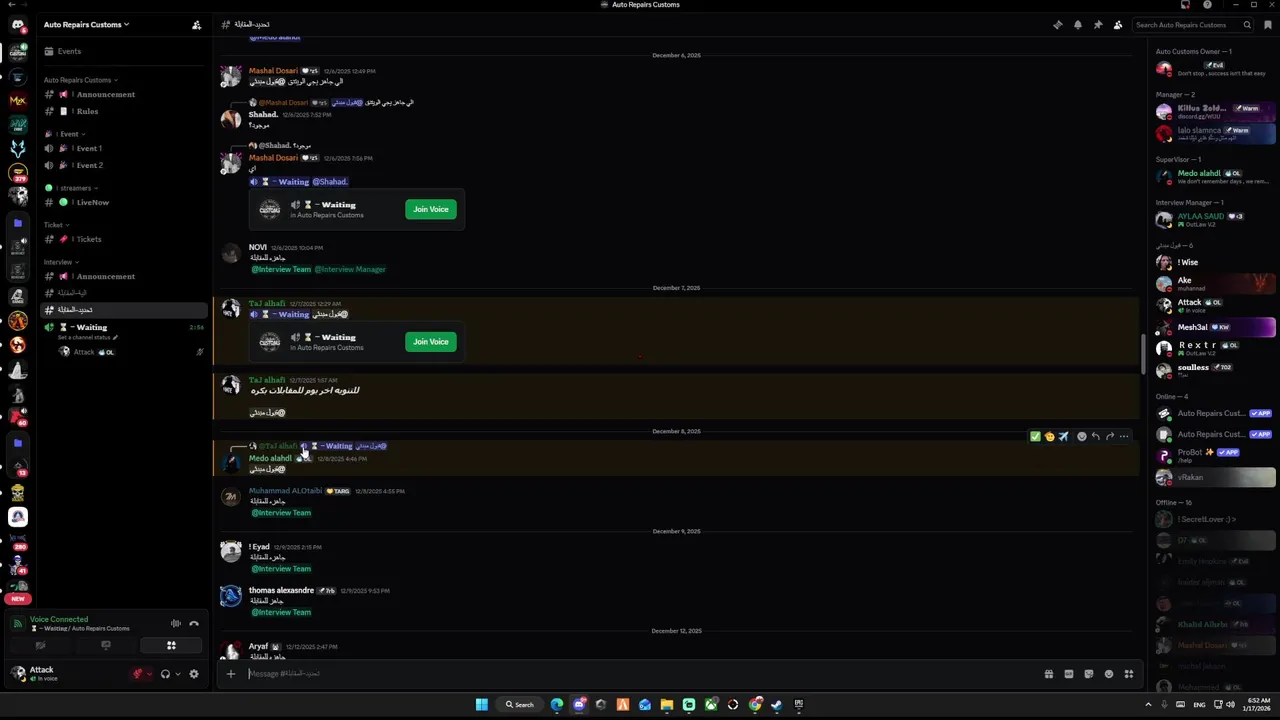Open headphone output options arrow
This screenshot has height=720, width=1280.
coord(178,674)
